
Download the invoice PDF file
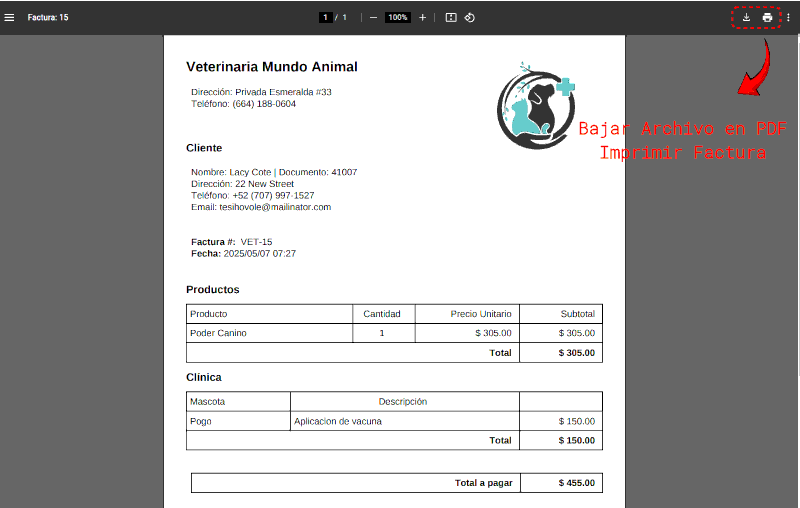coord(746,17)
